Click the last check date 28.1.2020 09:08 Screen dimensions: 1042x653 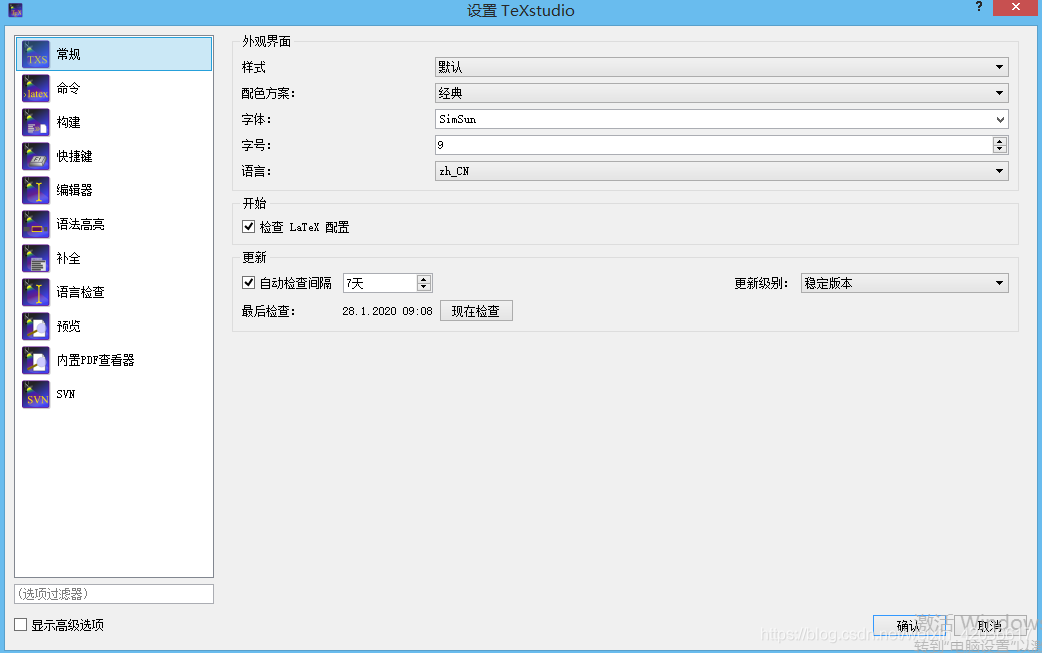click(387, 311)
